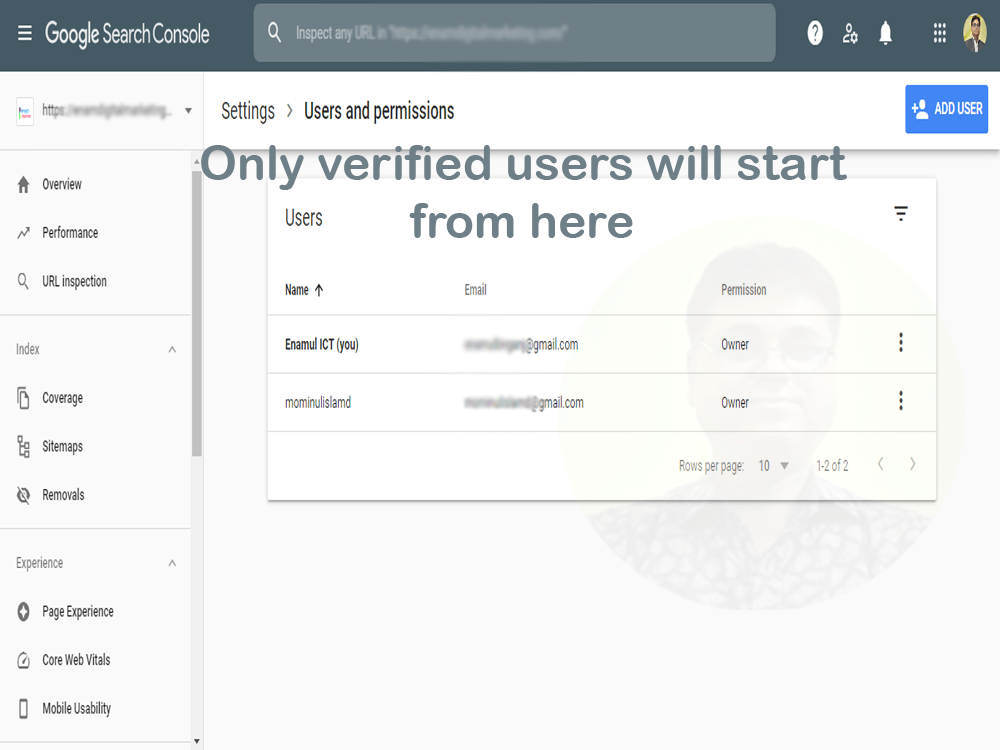1000x750 pixels.
Task: Click the Email column header
Action: click(475, 290)
